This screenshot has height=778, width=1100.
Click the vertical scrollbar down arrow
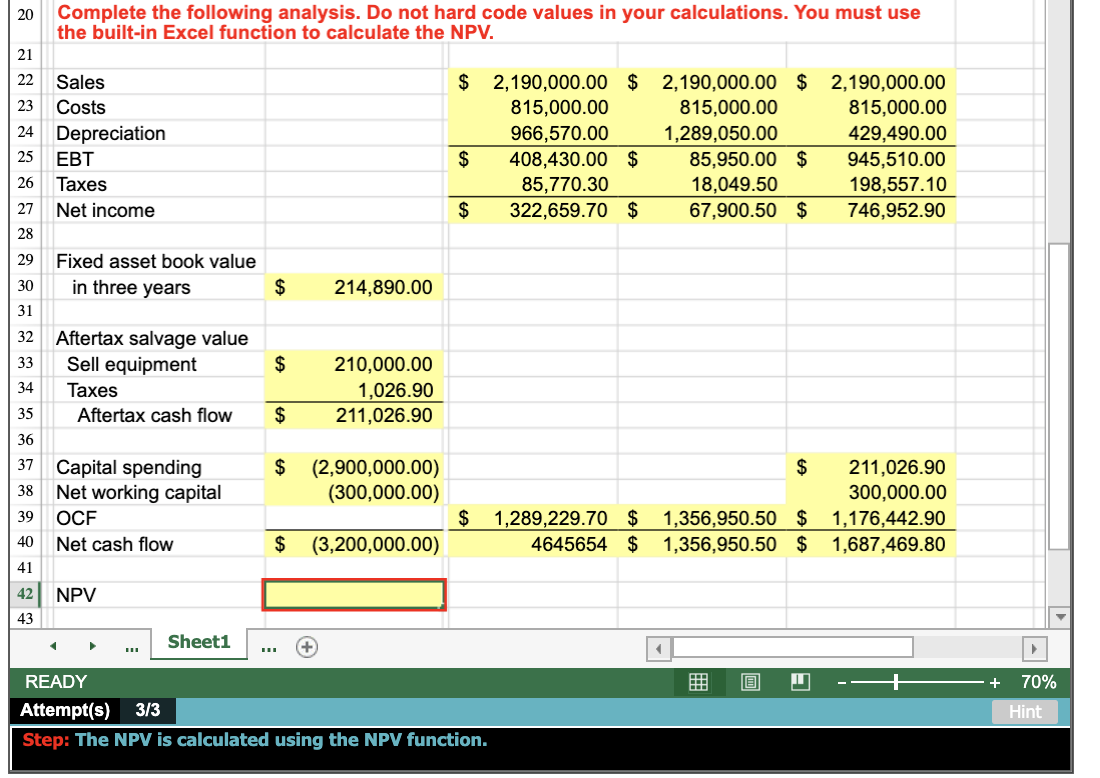coord(1062,617)
